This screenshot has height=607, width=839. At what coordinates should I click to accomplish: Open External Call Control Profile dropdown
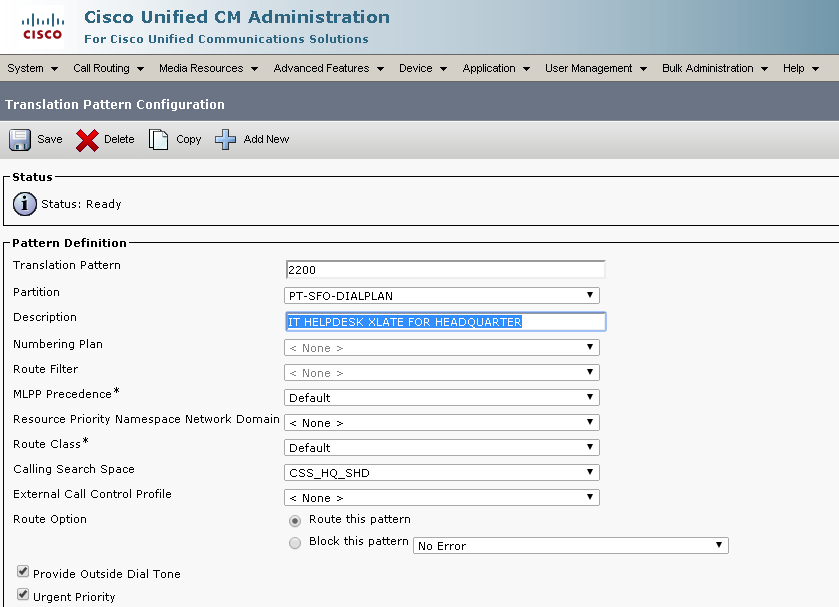point(441,498)
